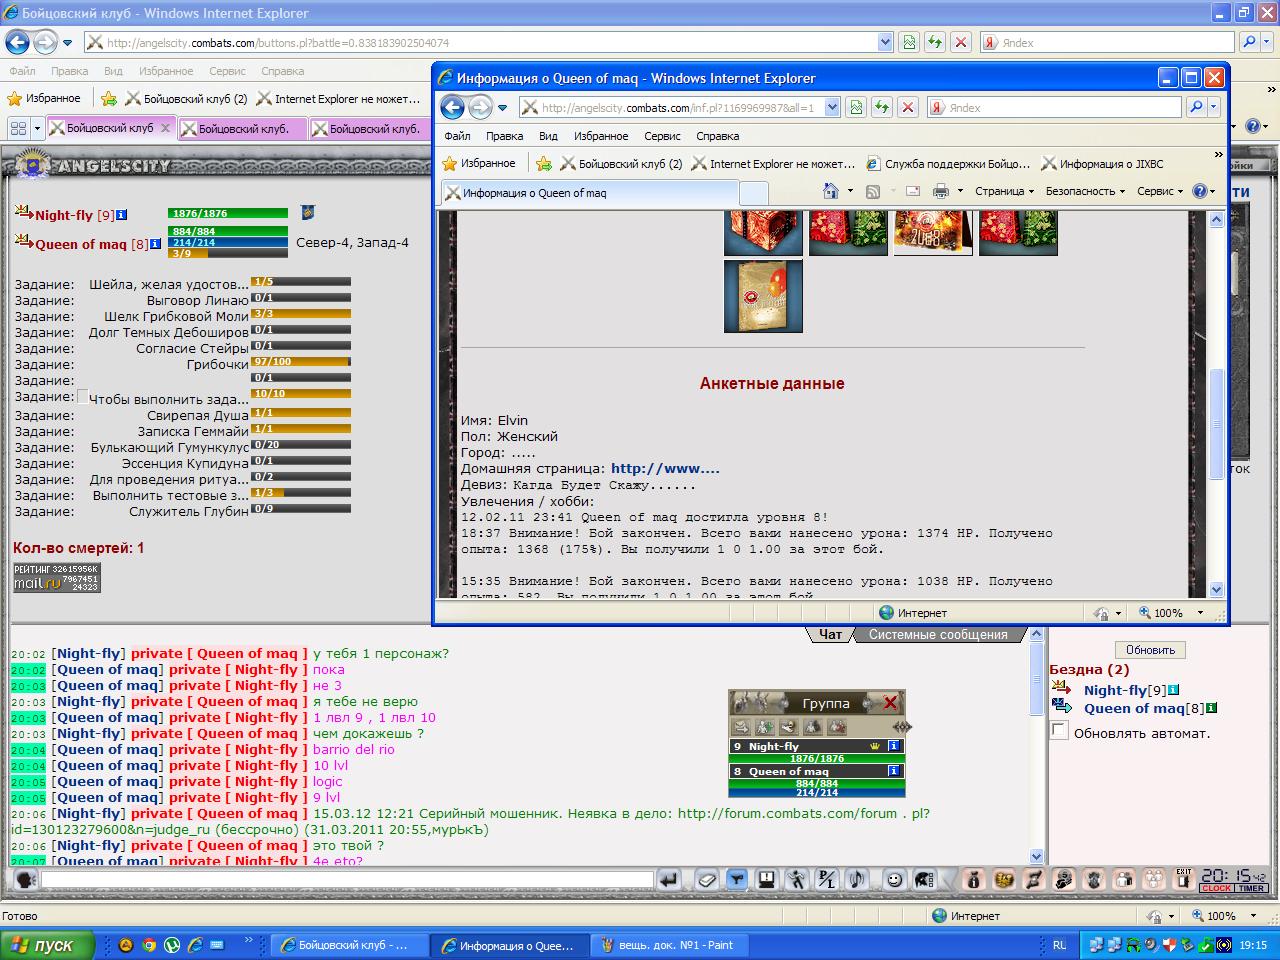Close the Группа panel with red X
Screen dimensions: 1280x960
tap(890, 703)
